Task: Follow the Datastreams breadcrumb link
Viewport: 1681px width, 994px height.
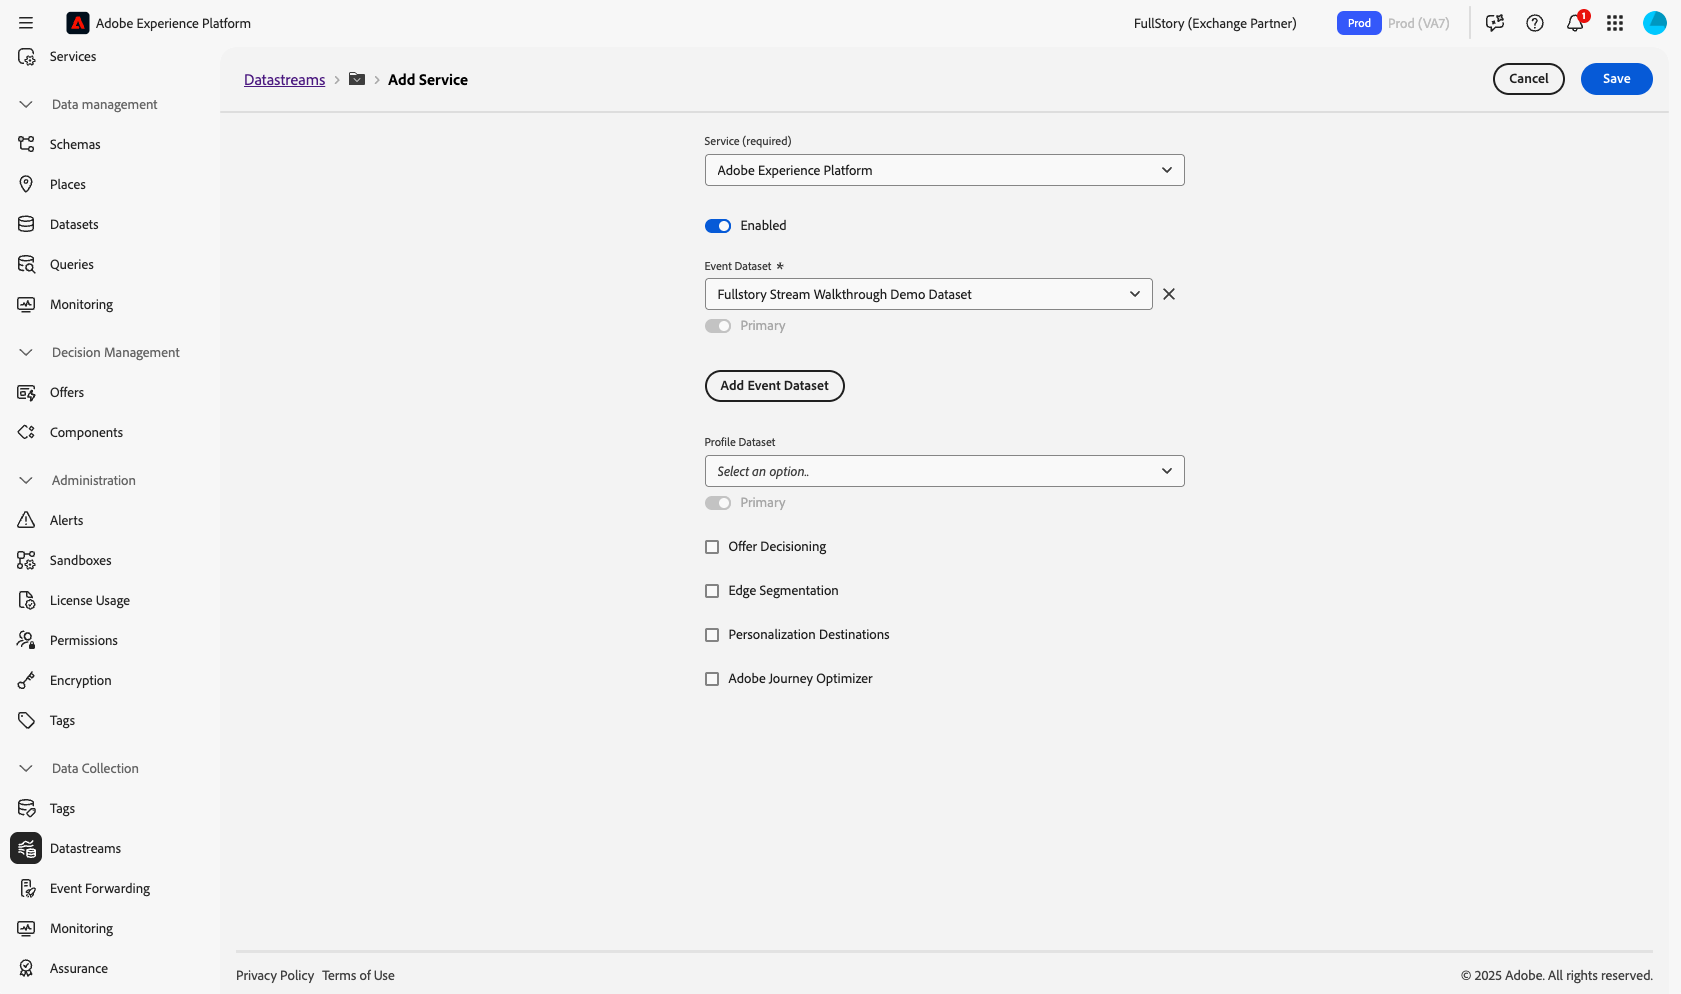Action: (284, 80)
